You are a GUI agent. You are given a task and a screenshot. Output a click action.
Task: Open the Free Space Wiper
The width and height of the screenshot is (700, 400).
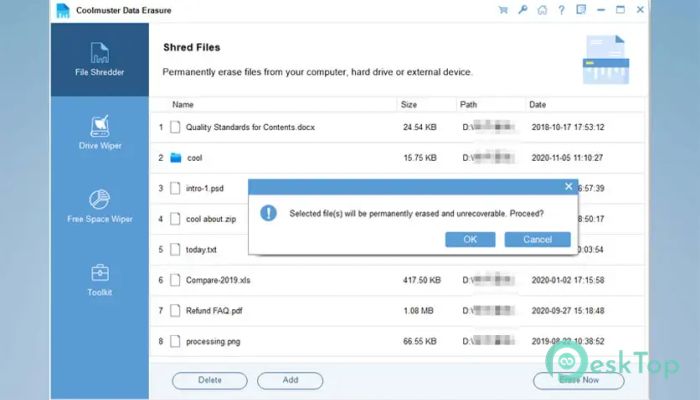tap(98, 205)
